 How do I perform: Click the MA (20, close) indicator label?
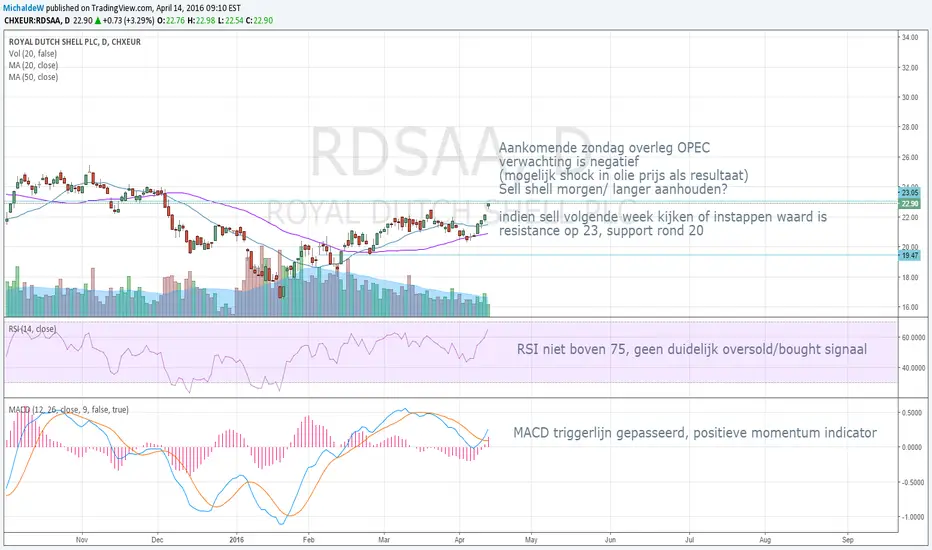pos(33,65)
